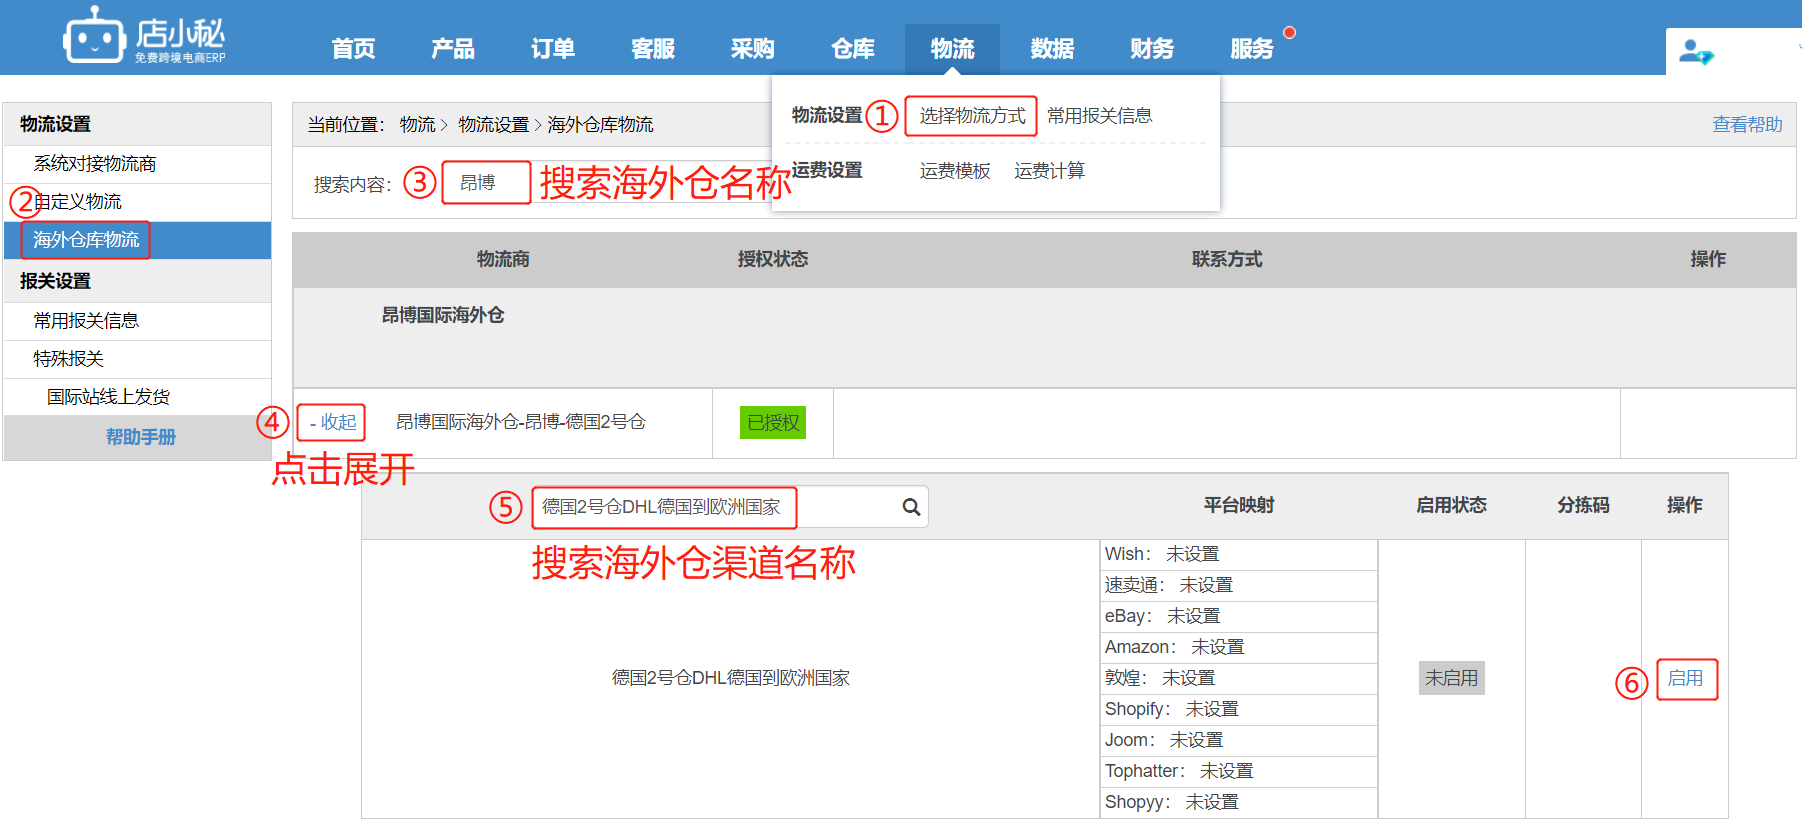
Task: Select 海外仓库物流 in sidebar
Action: [x=137, y=240]
